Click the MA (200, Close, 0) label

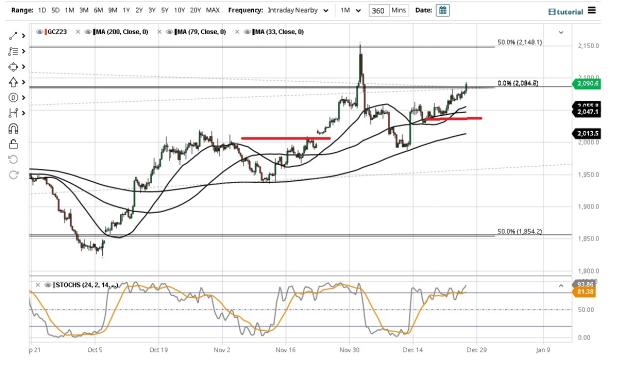pyautogui.click(x=121, y=32)
